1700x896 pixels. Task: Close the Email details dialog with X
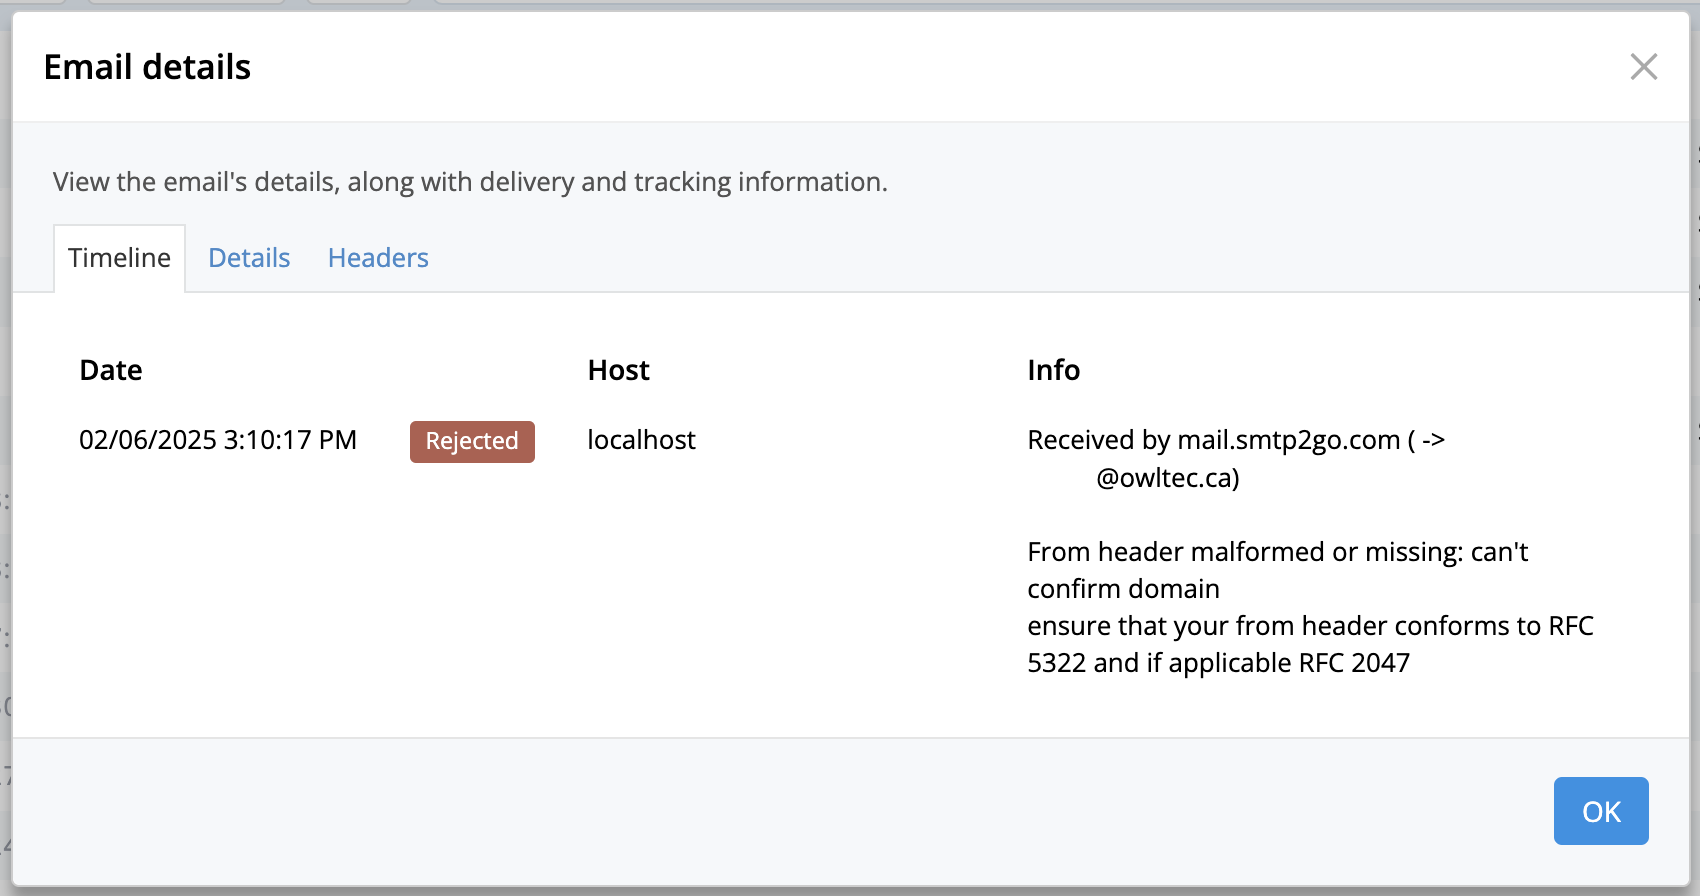tap(1644, 67)
